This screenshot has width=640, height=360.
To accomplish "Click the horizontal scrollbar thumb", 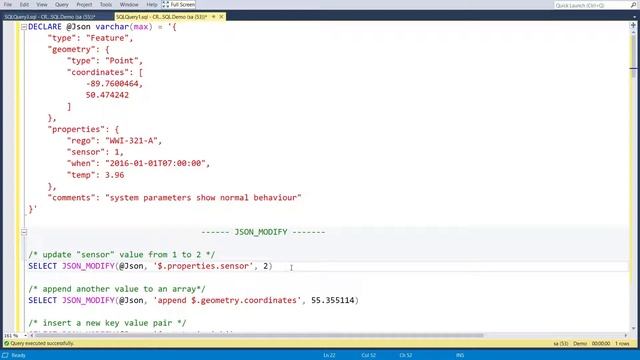I will point(258,336).
